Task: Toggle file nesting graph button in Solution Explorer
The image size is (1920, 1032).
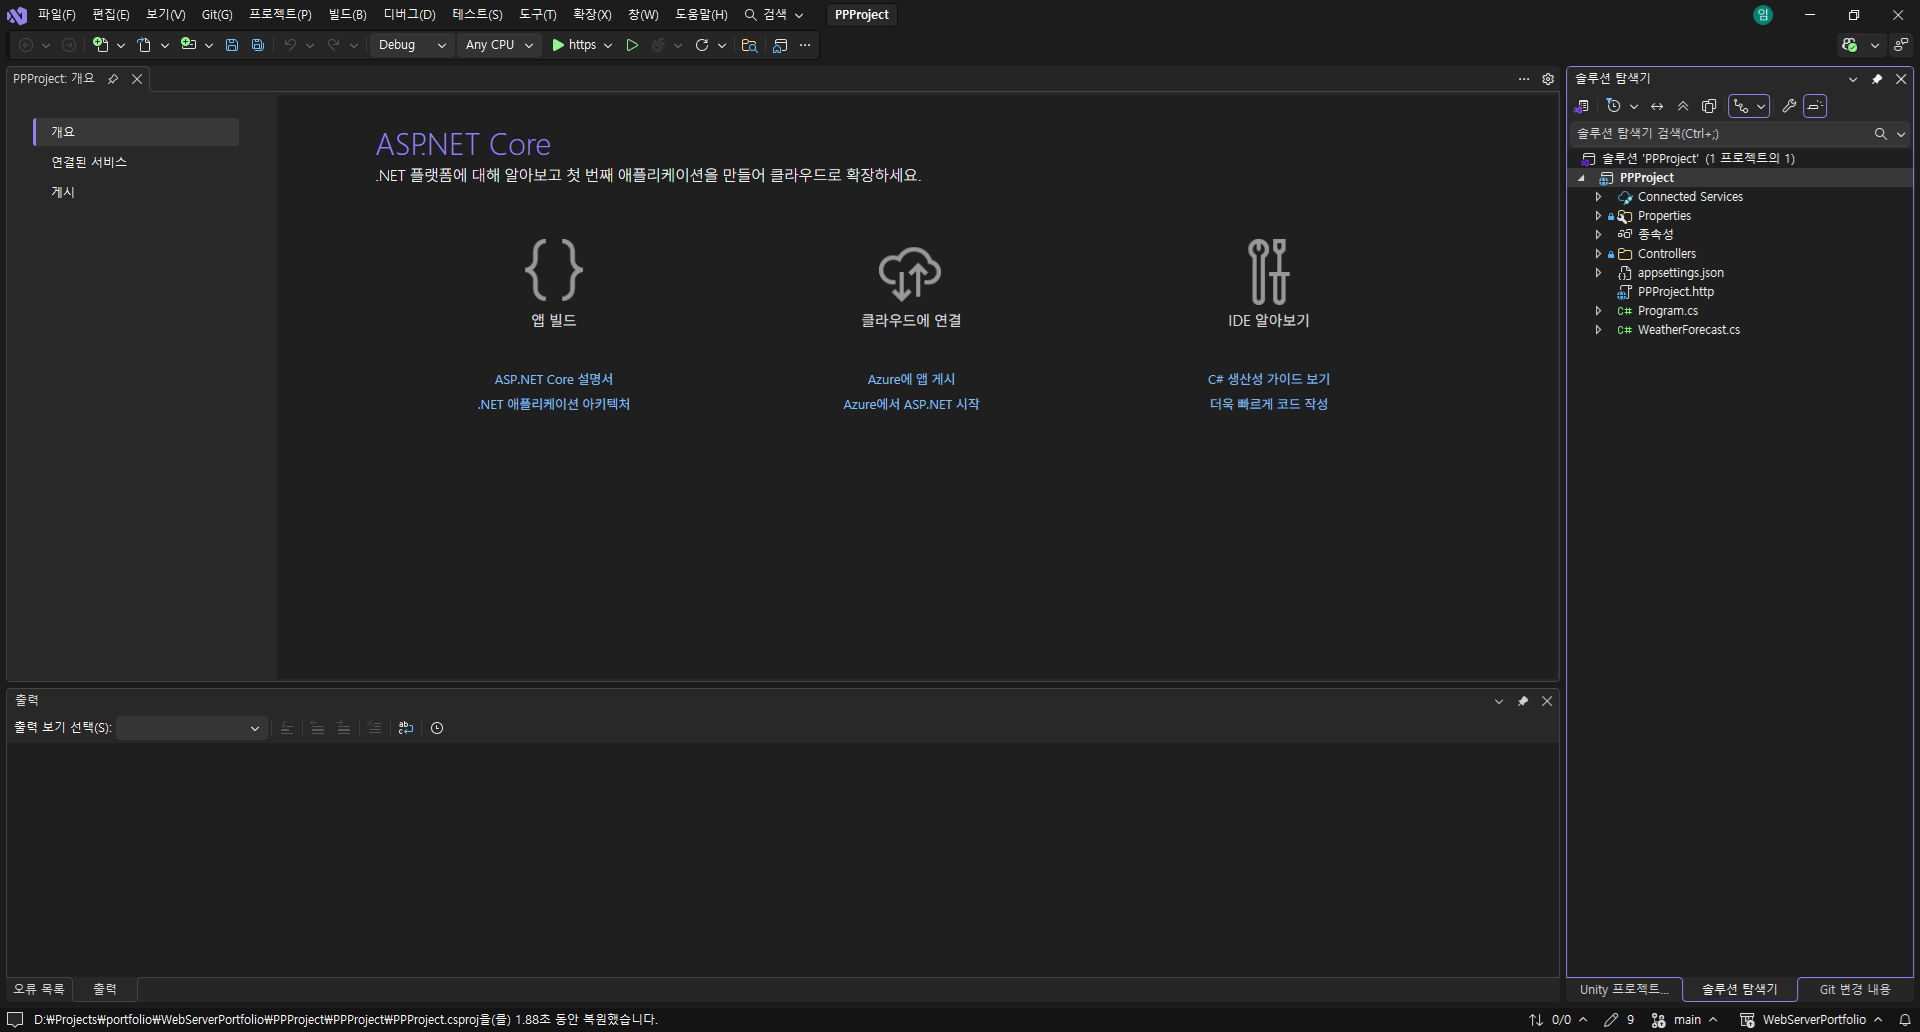Action: tap(1742, 106)
